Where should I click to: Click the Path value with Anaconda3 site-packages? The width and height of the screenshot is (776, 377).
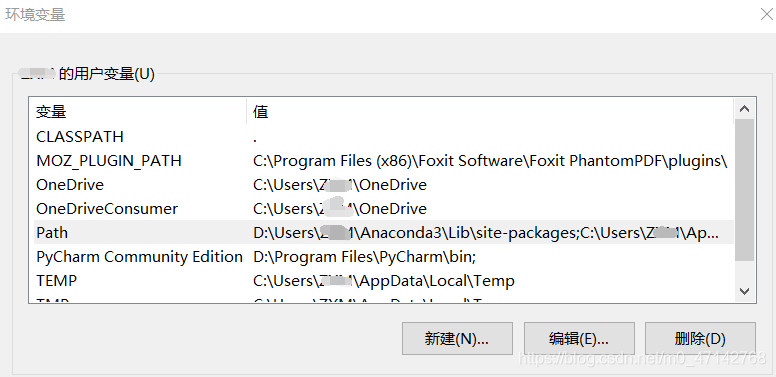pos(485,233)
